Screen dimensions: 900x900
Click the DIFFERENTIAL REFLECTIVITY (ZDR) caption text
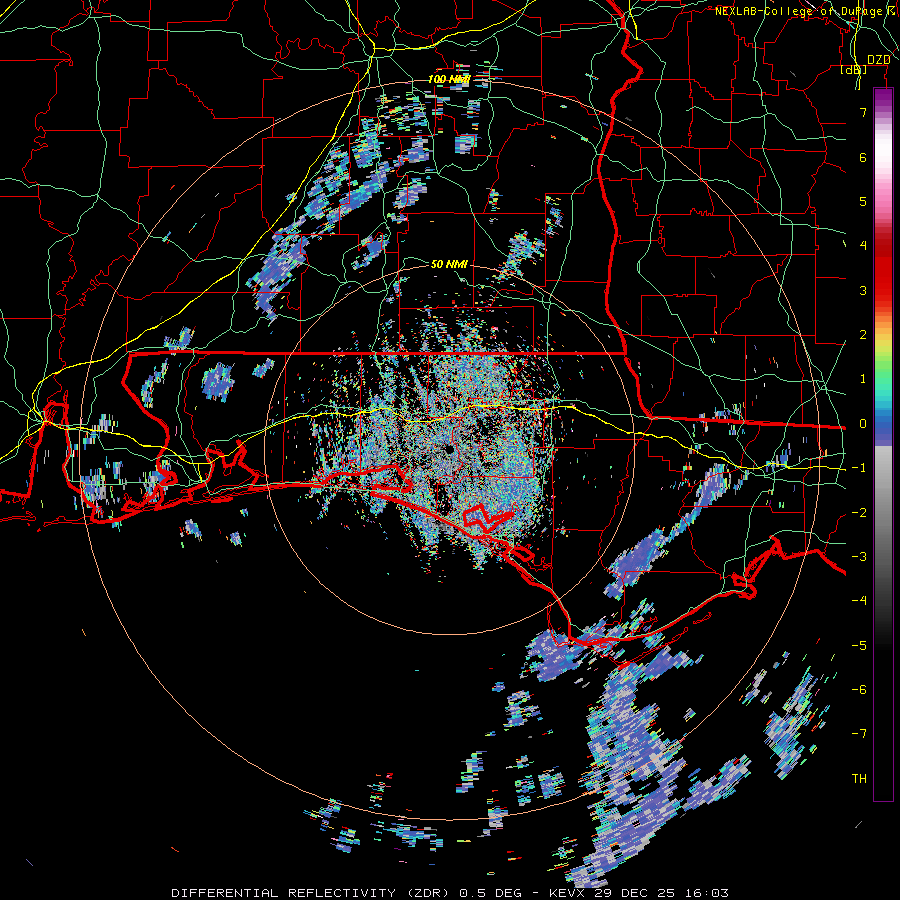(313, 893)
